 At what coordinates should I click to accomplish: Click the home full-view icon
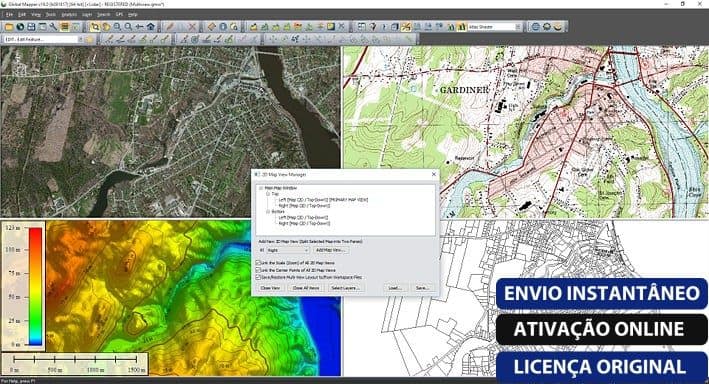151,27
